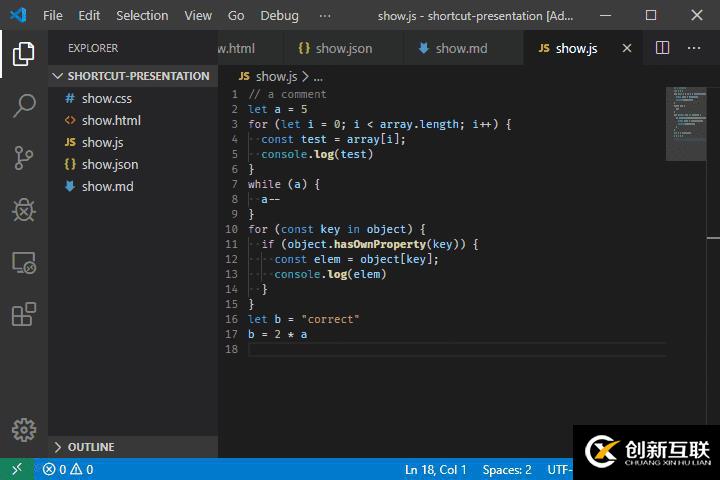Image resolution: width=720 pixels, height=480 pixels.
Task: Switch to the partially visible show.html tab
Action: [250, 48]
